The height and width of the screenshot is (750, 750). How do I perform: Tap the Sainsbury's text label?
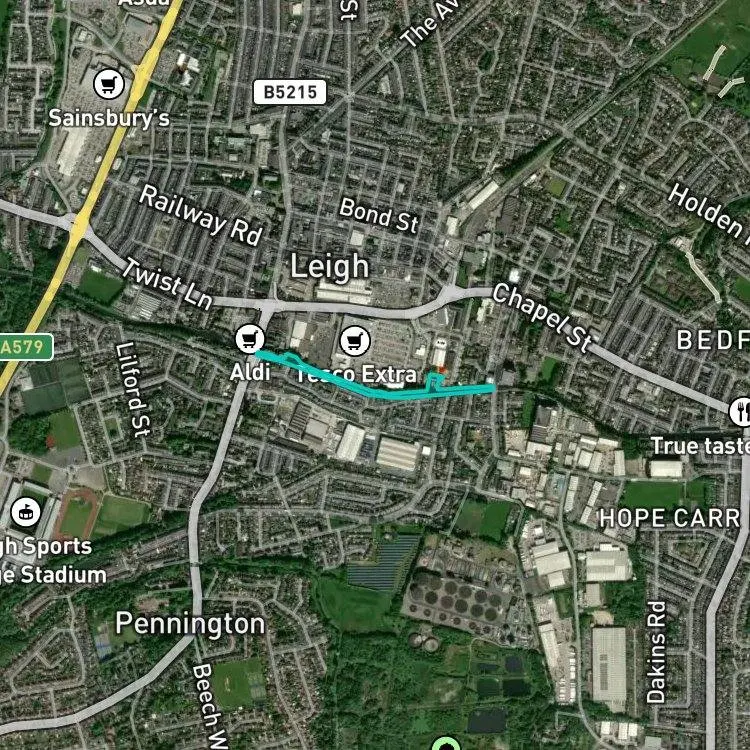point(109,118)
